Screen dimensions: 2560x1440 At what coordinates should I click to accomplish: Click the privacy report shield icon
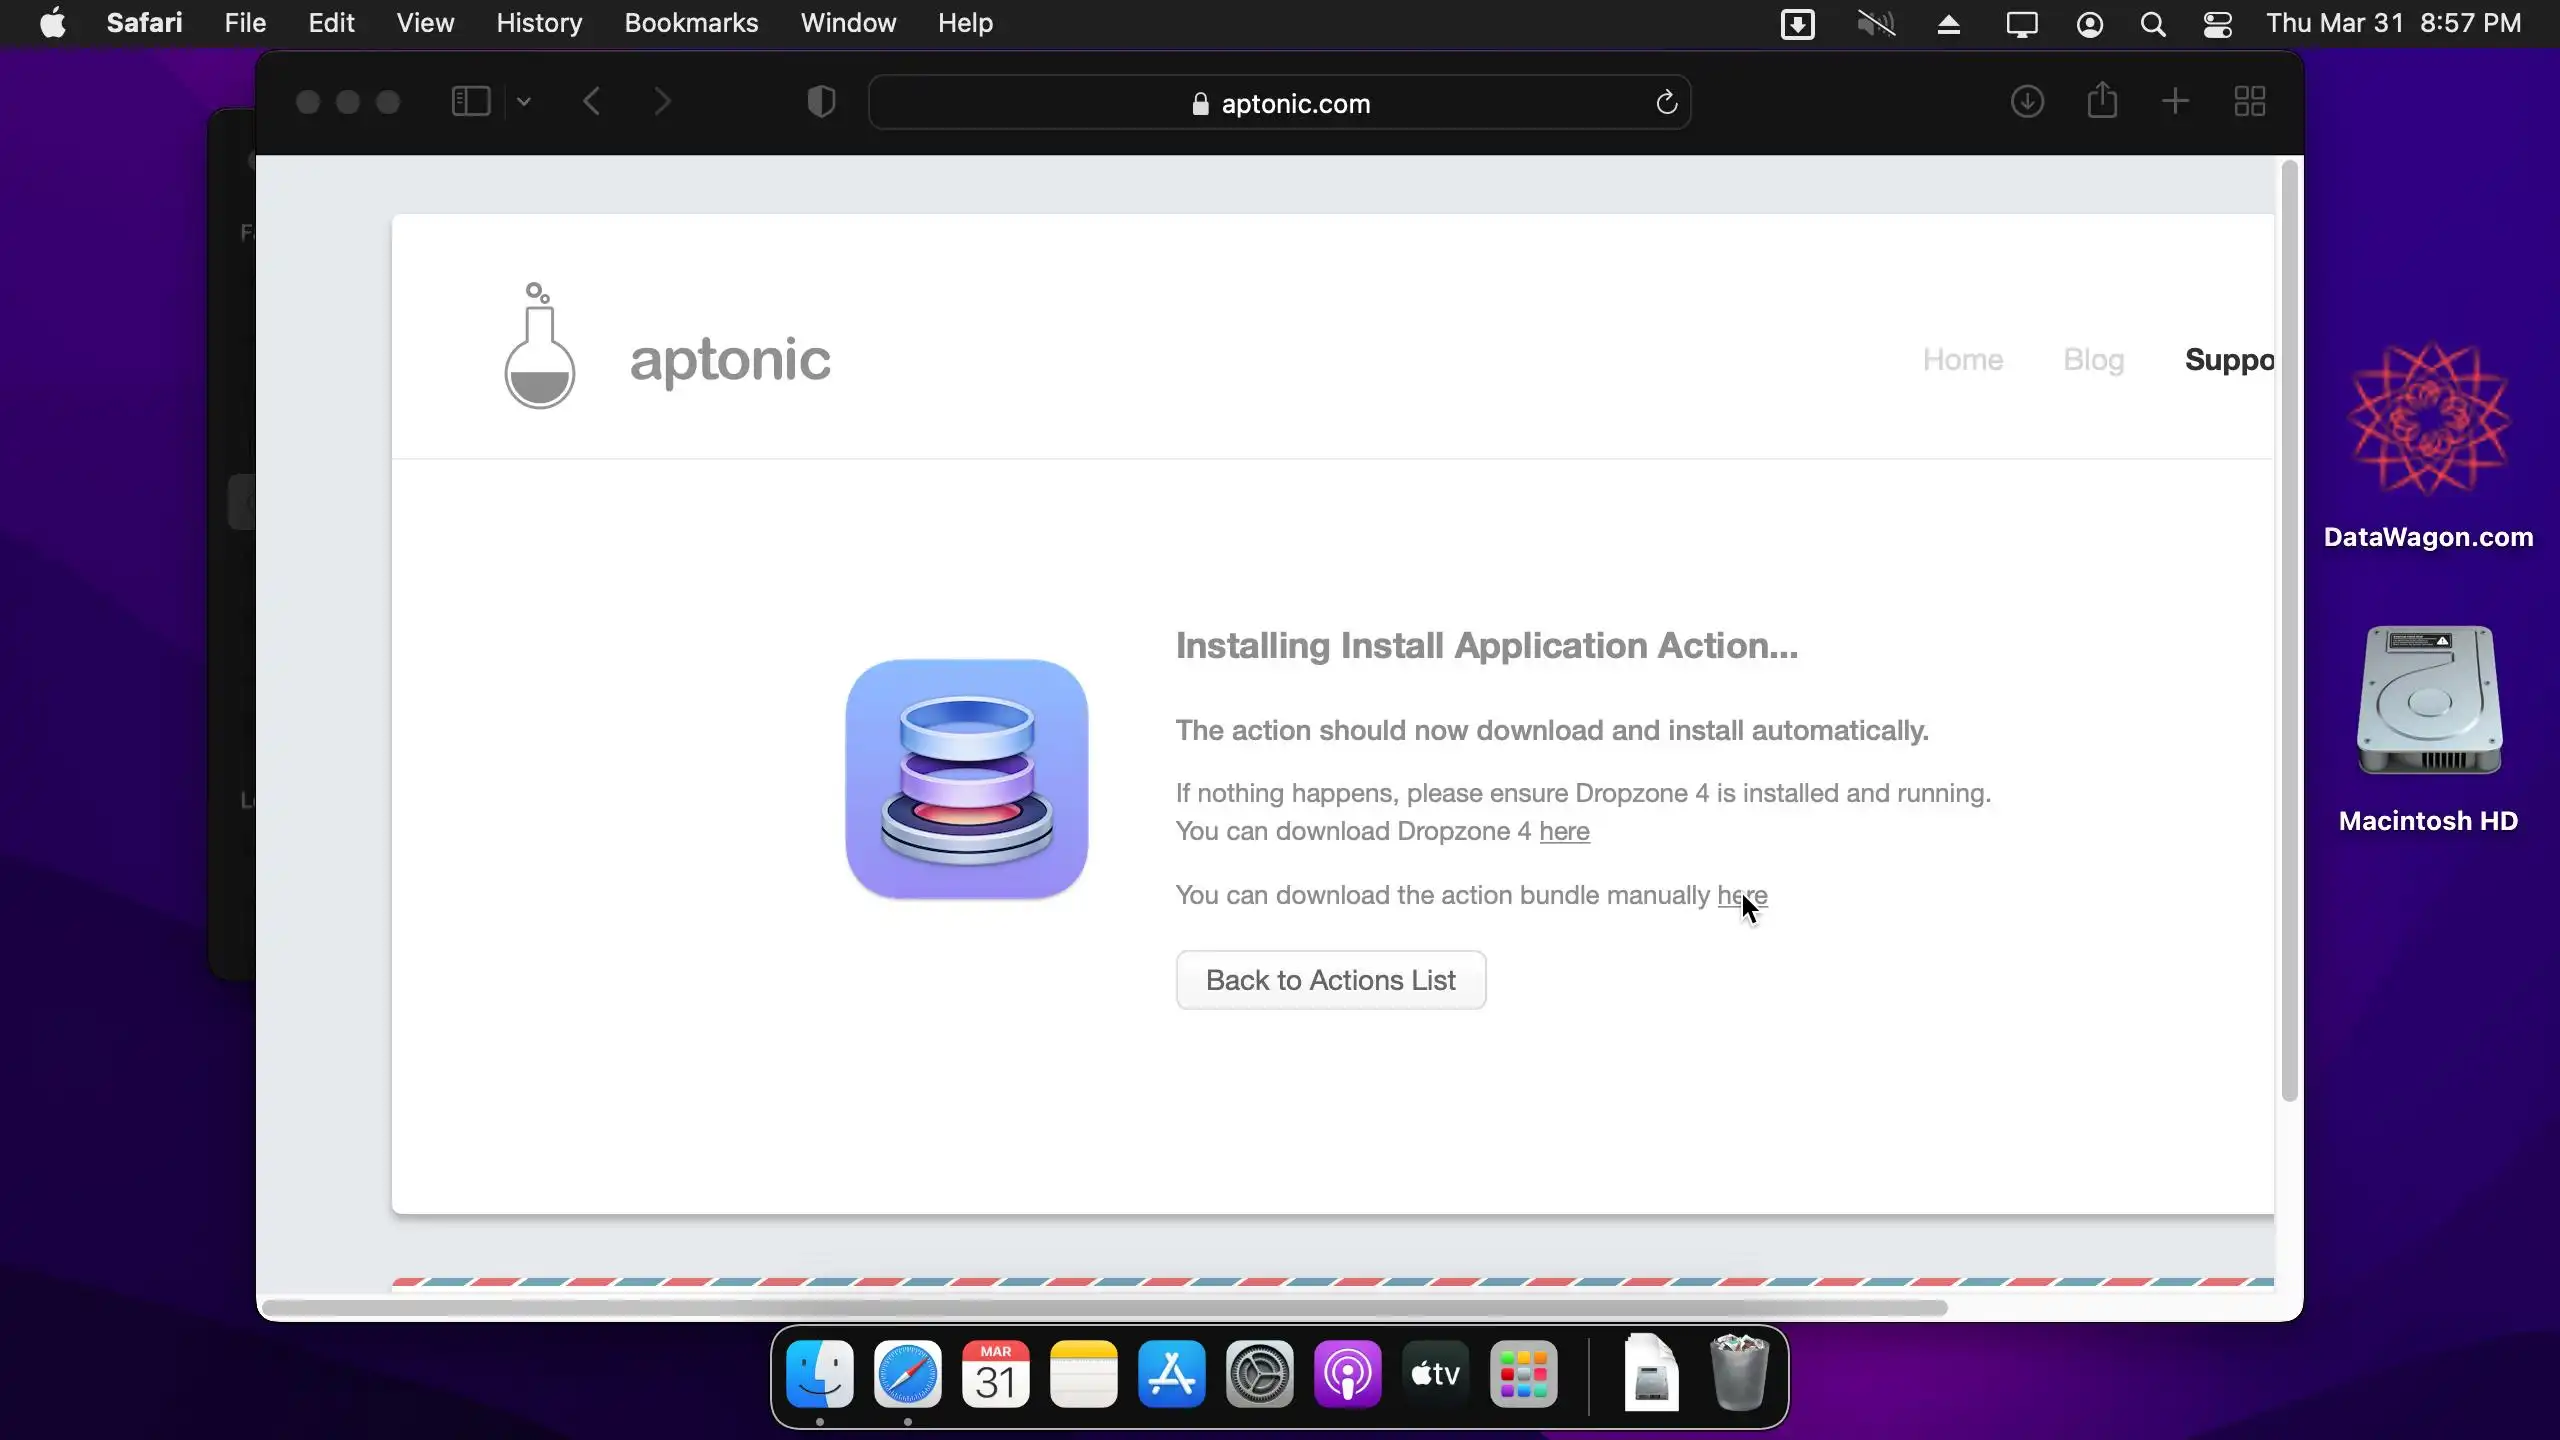[821, 102]
